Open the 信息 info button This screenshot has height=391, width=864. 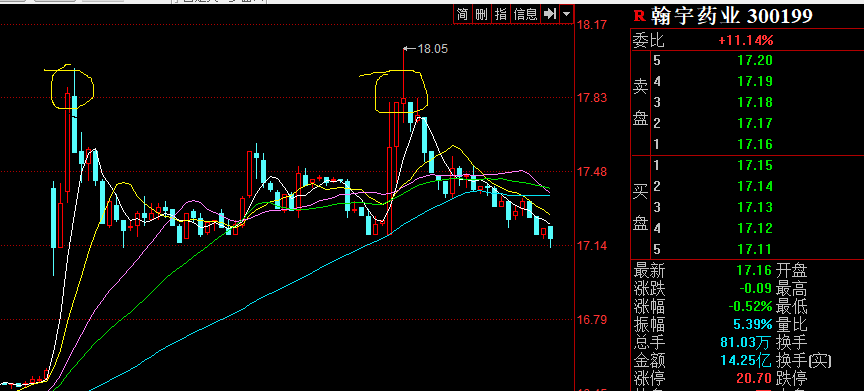[x=525, y=14]
